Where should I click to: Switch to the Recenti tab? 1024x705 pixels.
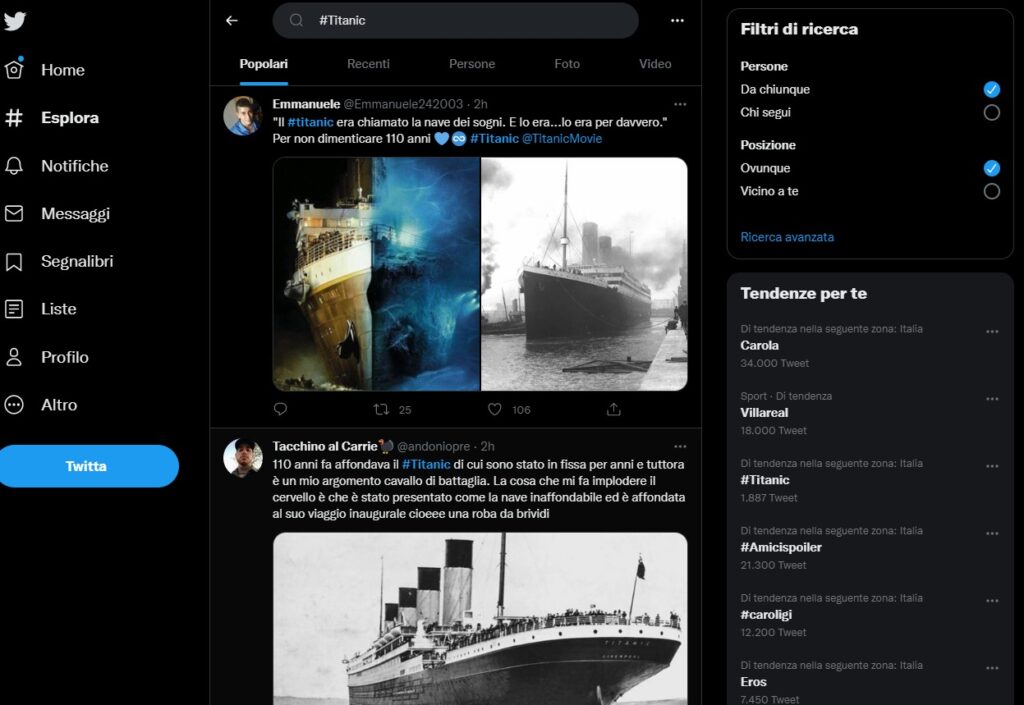click(x=368, y=64)
